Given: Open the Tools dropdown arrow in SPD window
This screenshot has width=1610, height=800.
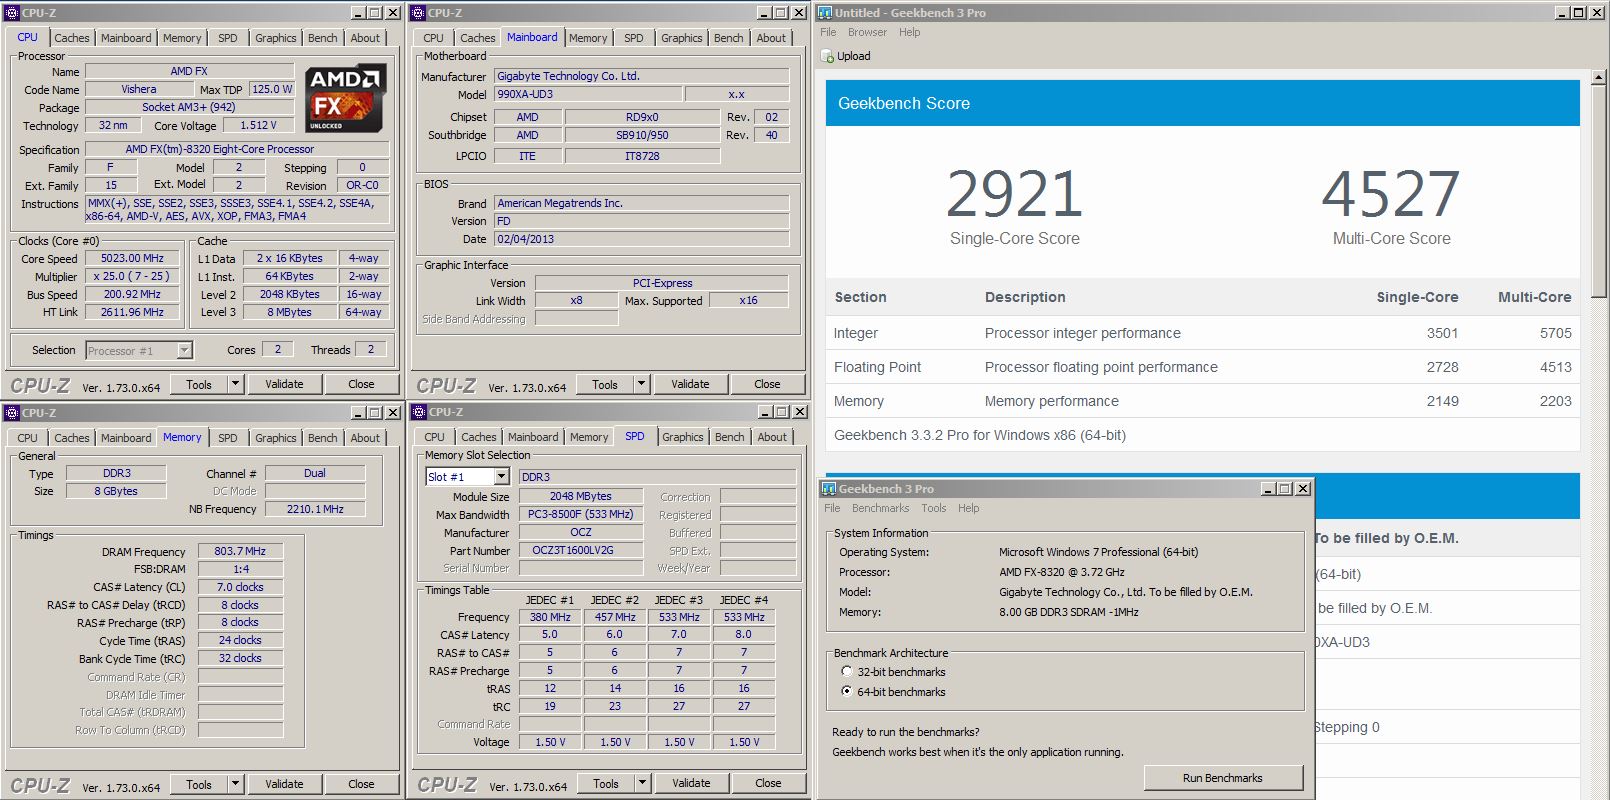Looking at the screenshot, I should 642,783.
